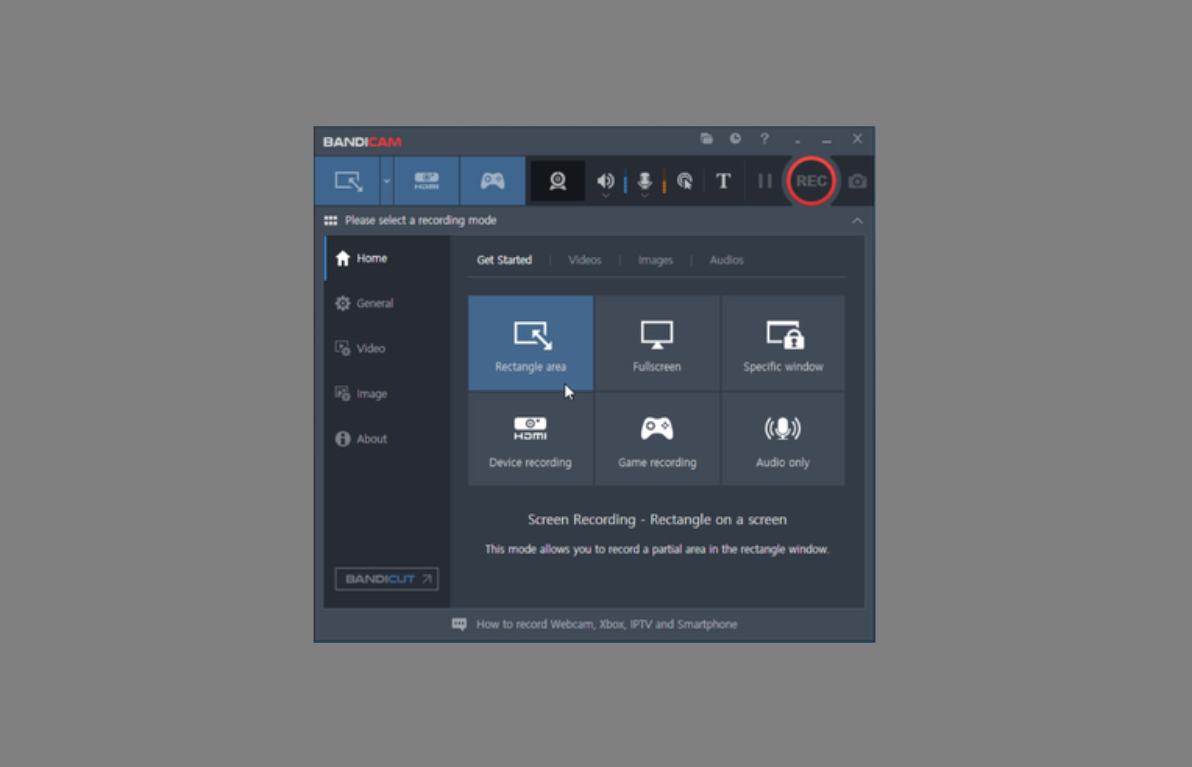1192x767 pixels.
Task: Open the screen recording mode dropdown arrow
Action: click(x=387, y=181)
